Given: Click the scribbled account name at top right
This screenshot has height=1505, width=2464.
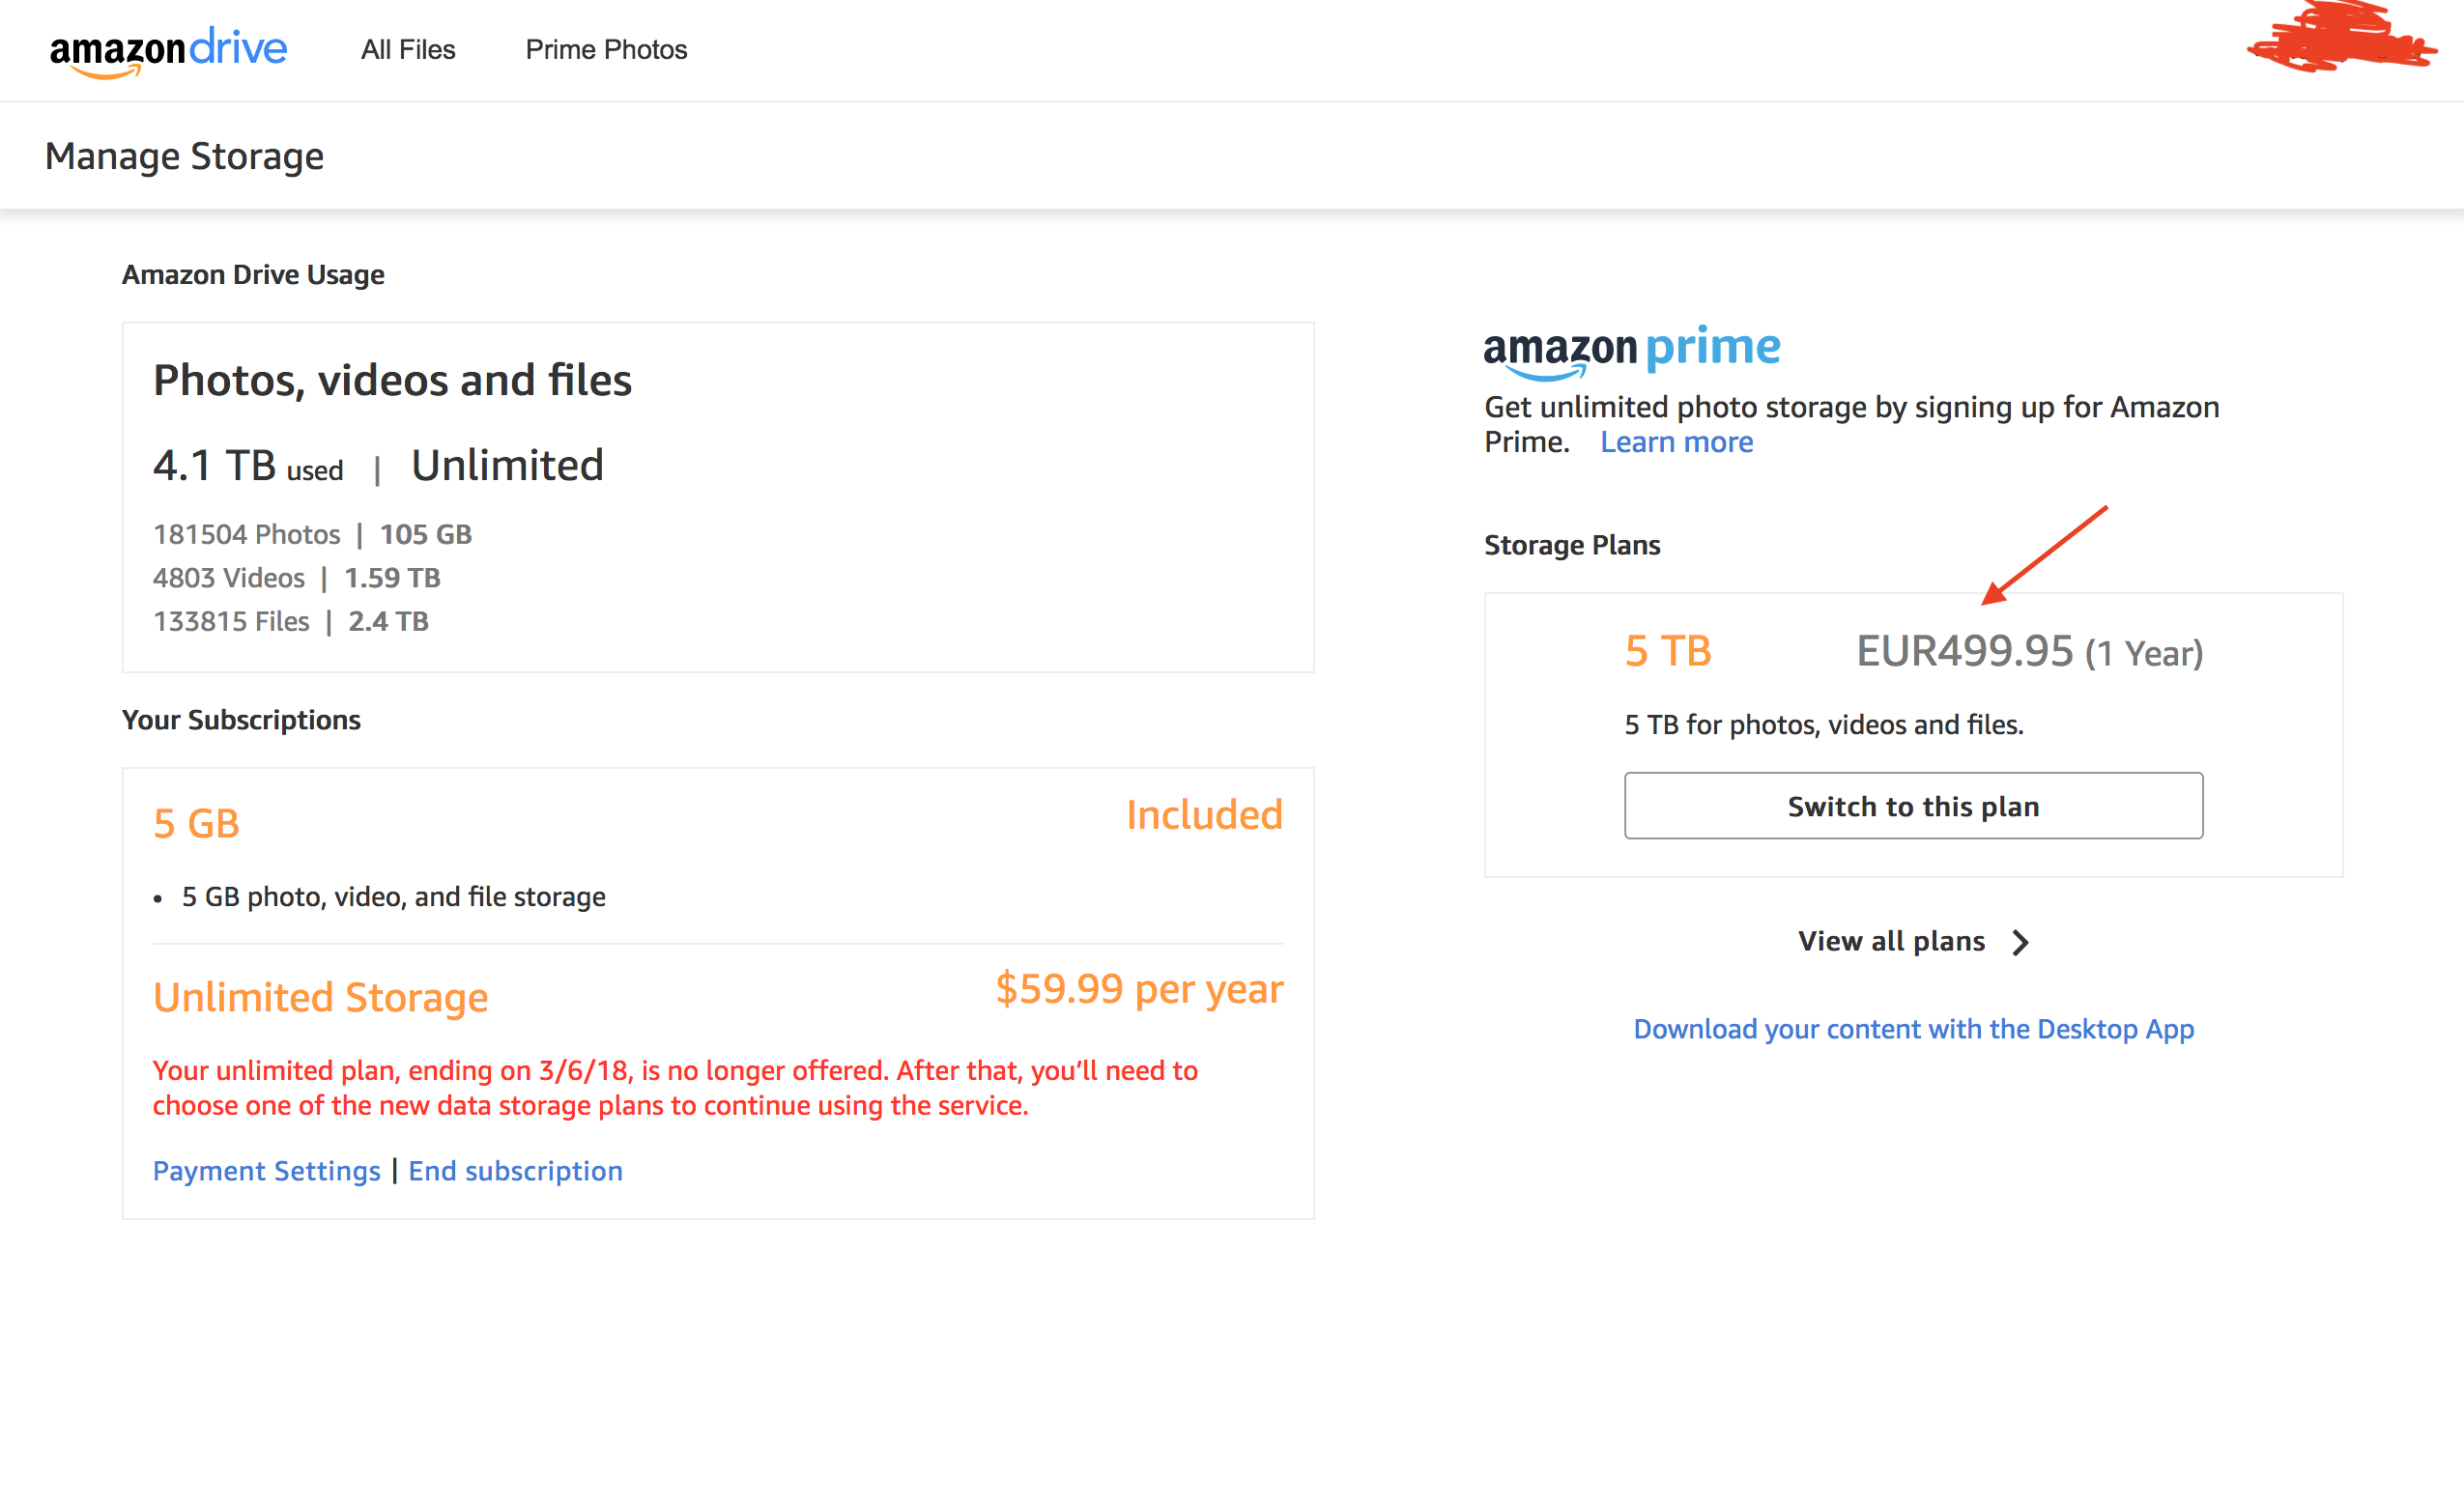Looking at the screenshot, I should 2340,40.
